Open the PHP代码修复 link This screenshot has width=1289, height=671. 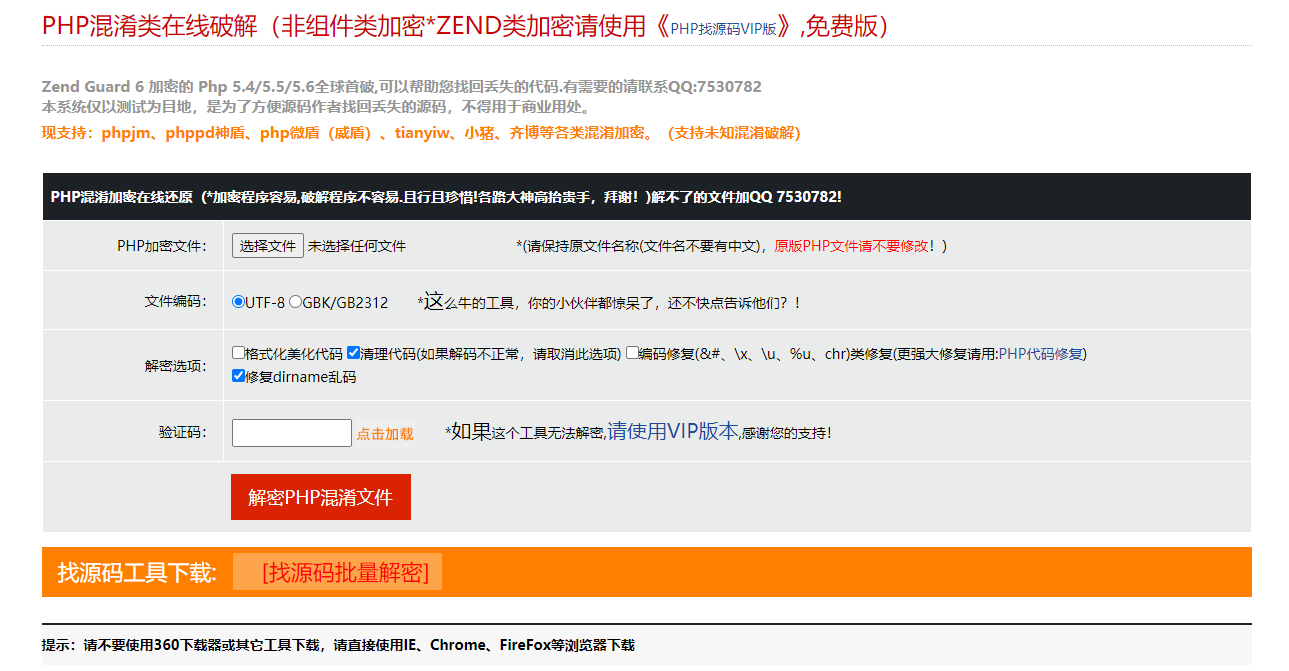[1042, 354]
